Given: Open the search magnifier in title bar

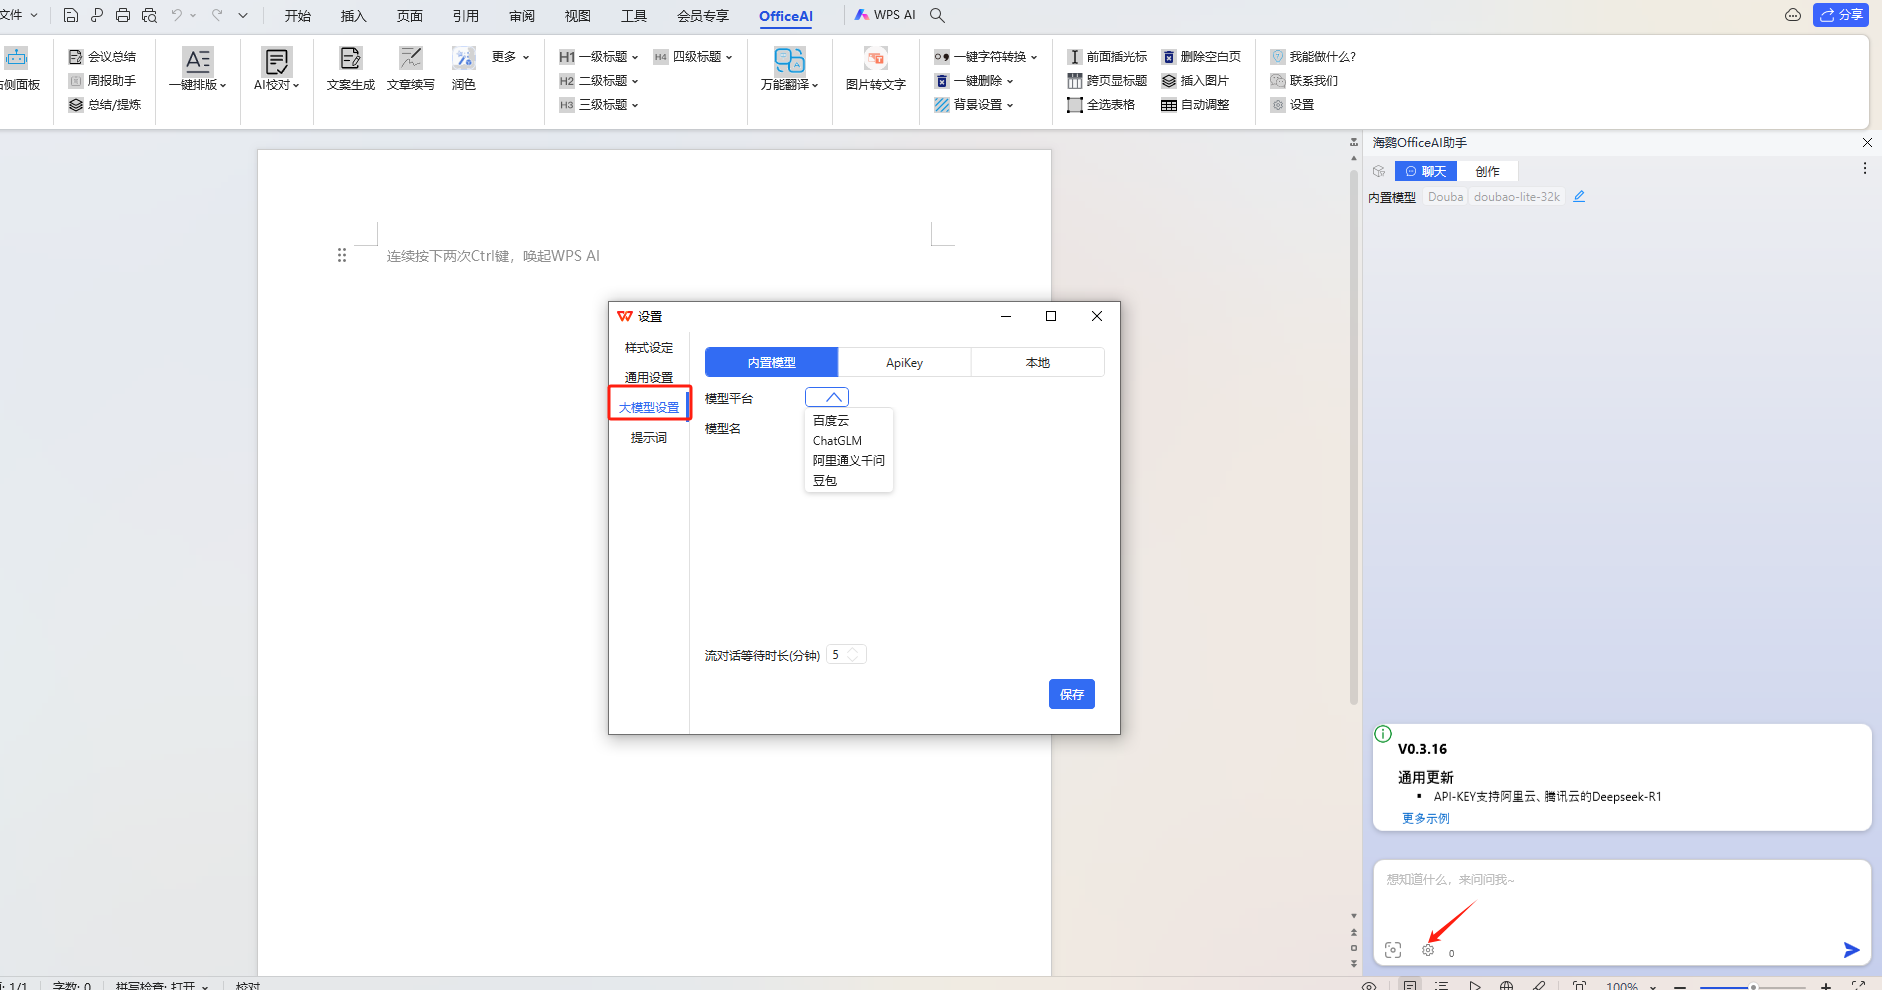Looking at the screenshot, I should point(937,15).
